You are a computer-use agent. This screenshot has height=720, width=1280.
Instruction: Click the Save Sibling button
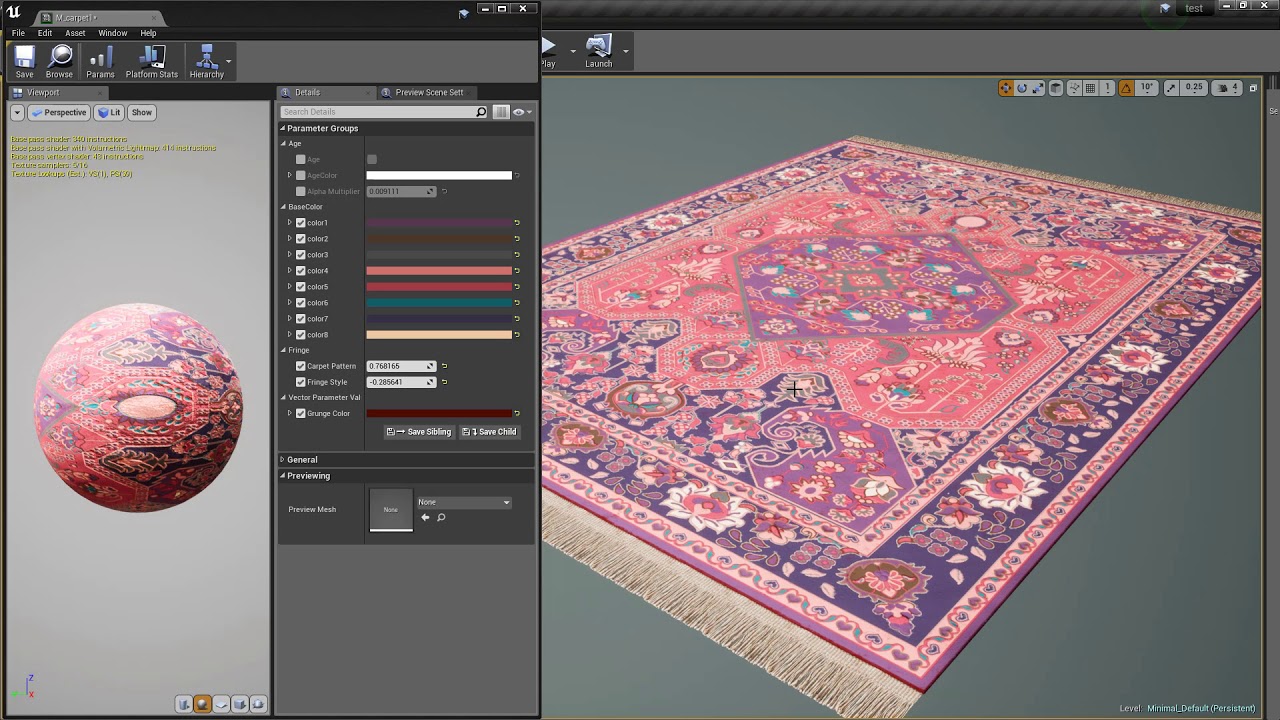point(419,432)
